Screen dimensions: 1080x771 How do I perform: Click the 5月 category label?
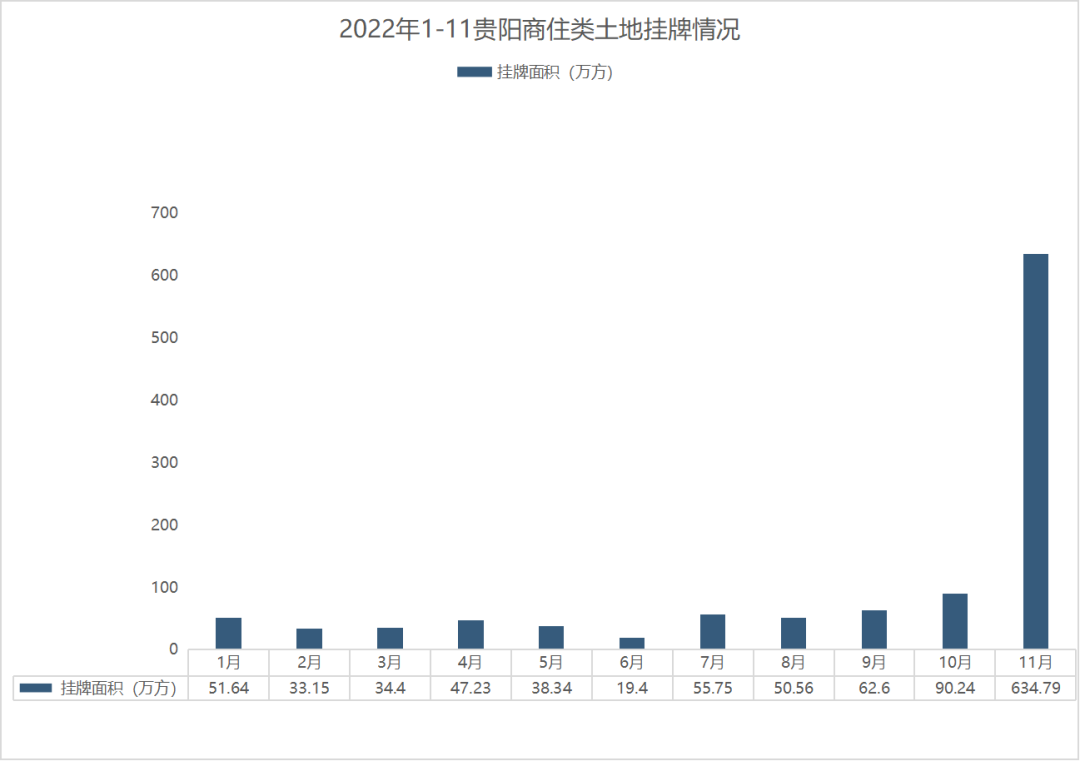(x=551, y=662)
